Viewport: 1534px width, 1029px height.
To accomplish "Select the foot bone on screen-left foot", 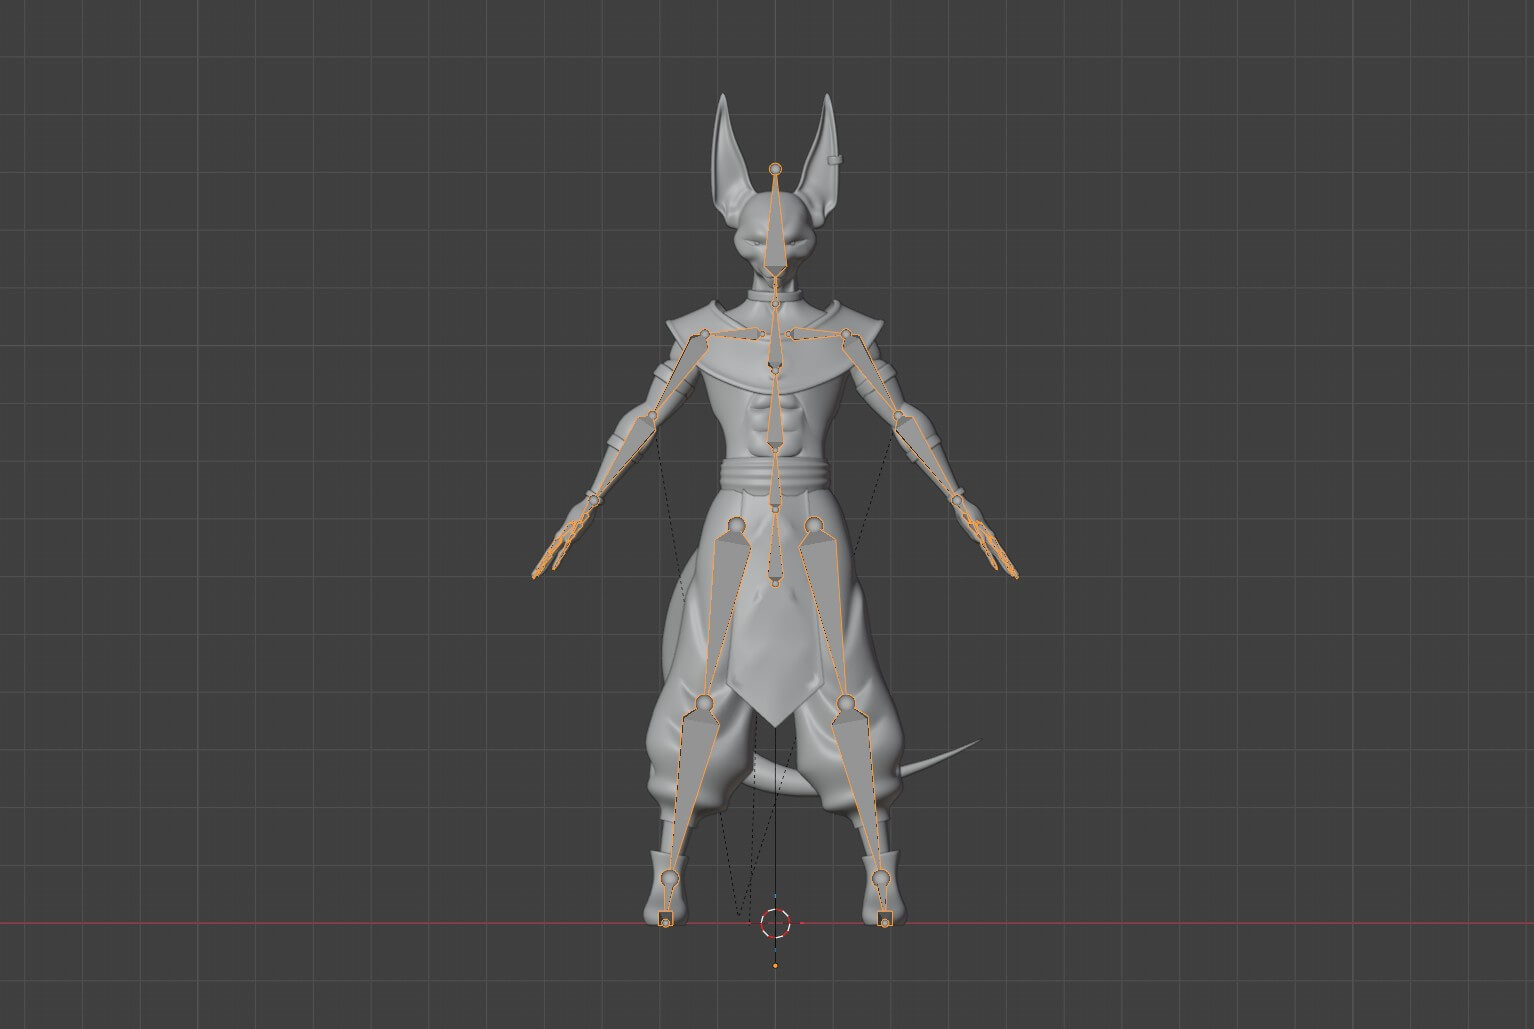I will click(x=668, y=900).
